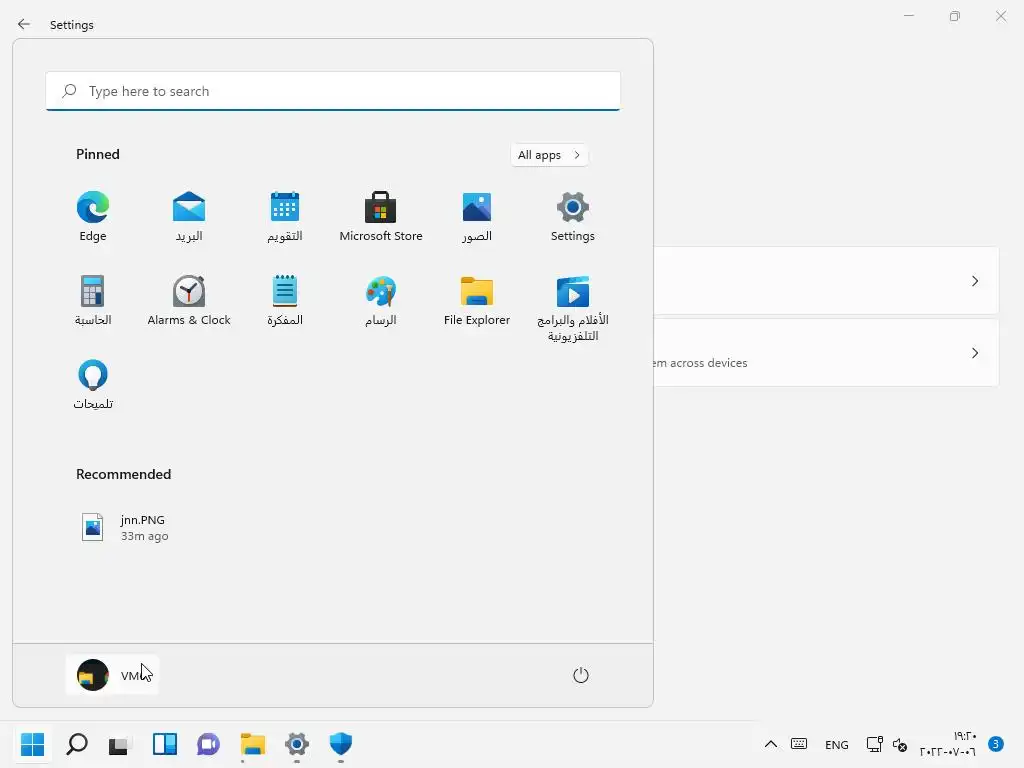
Task: Open taskbar Search magnifier
Action: [x=76, y=744]
